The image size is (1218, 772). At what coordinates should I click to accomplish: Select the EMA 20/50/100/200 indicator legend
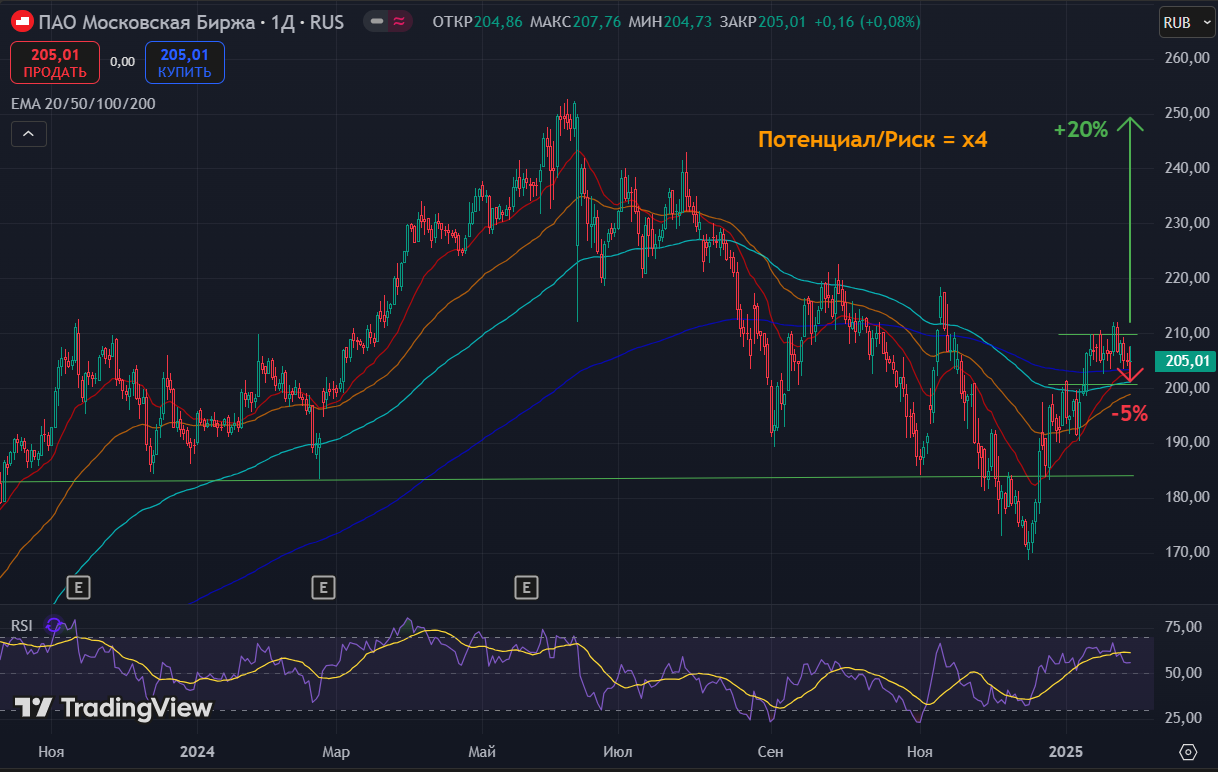(x=83, y=103)
